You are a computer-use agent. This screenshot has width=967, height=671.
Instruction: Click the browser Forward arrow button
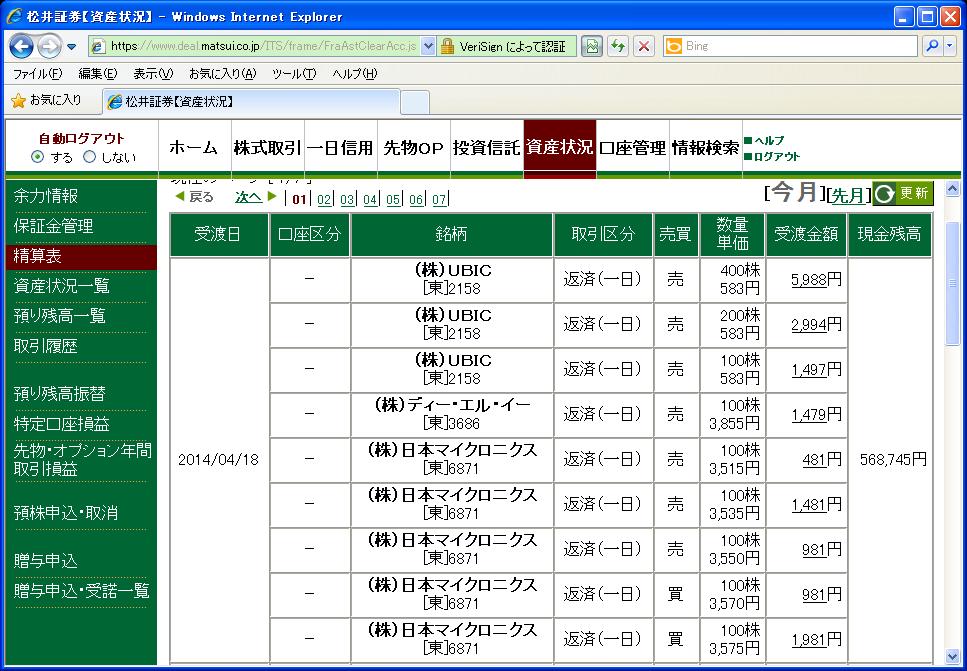coord(49,46)
